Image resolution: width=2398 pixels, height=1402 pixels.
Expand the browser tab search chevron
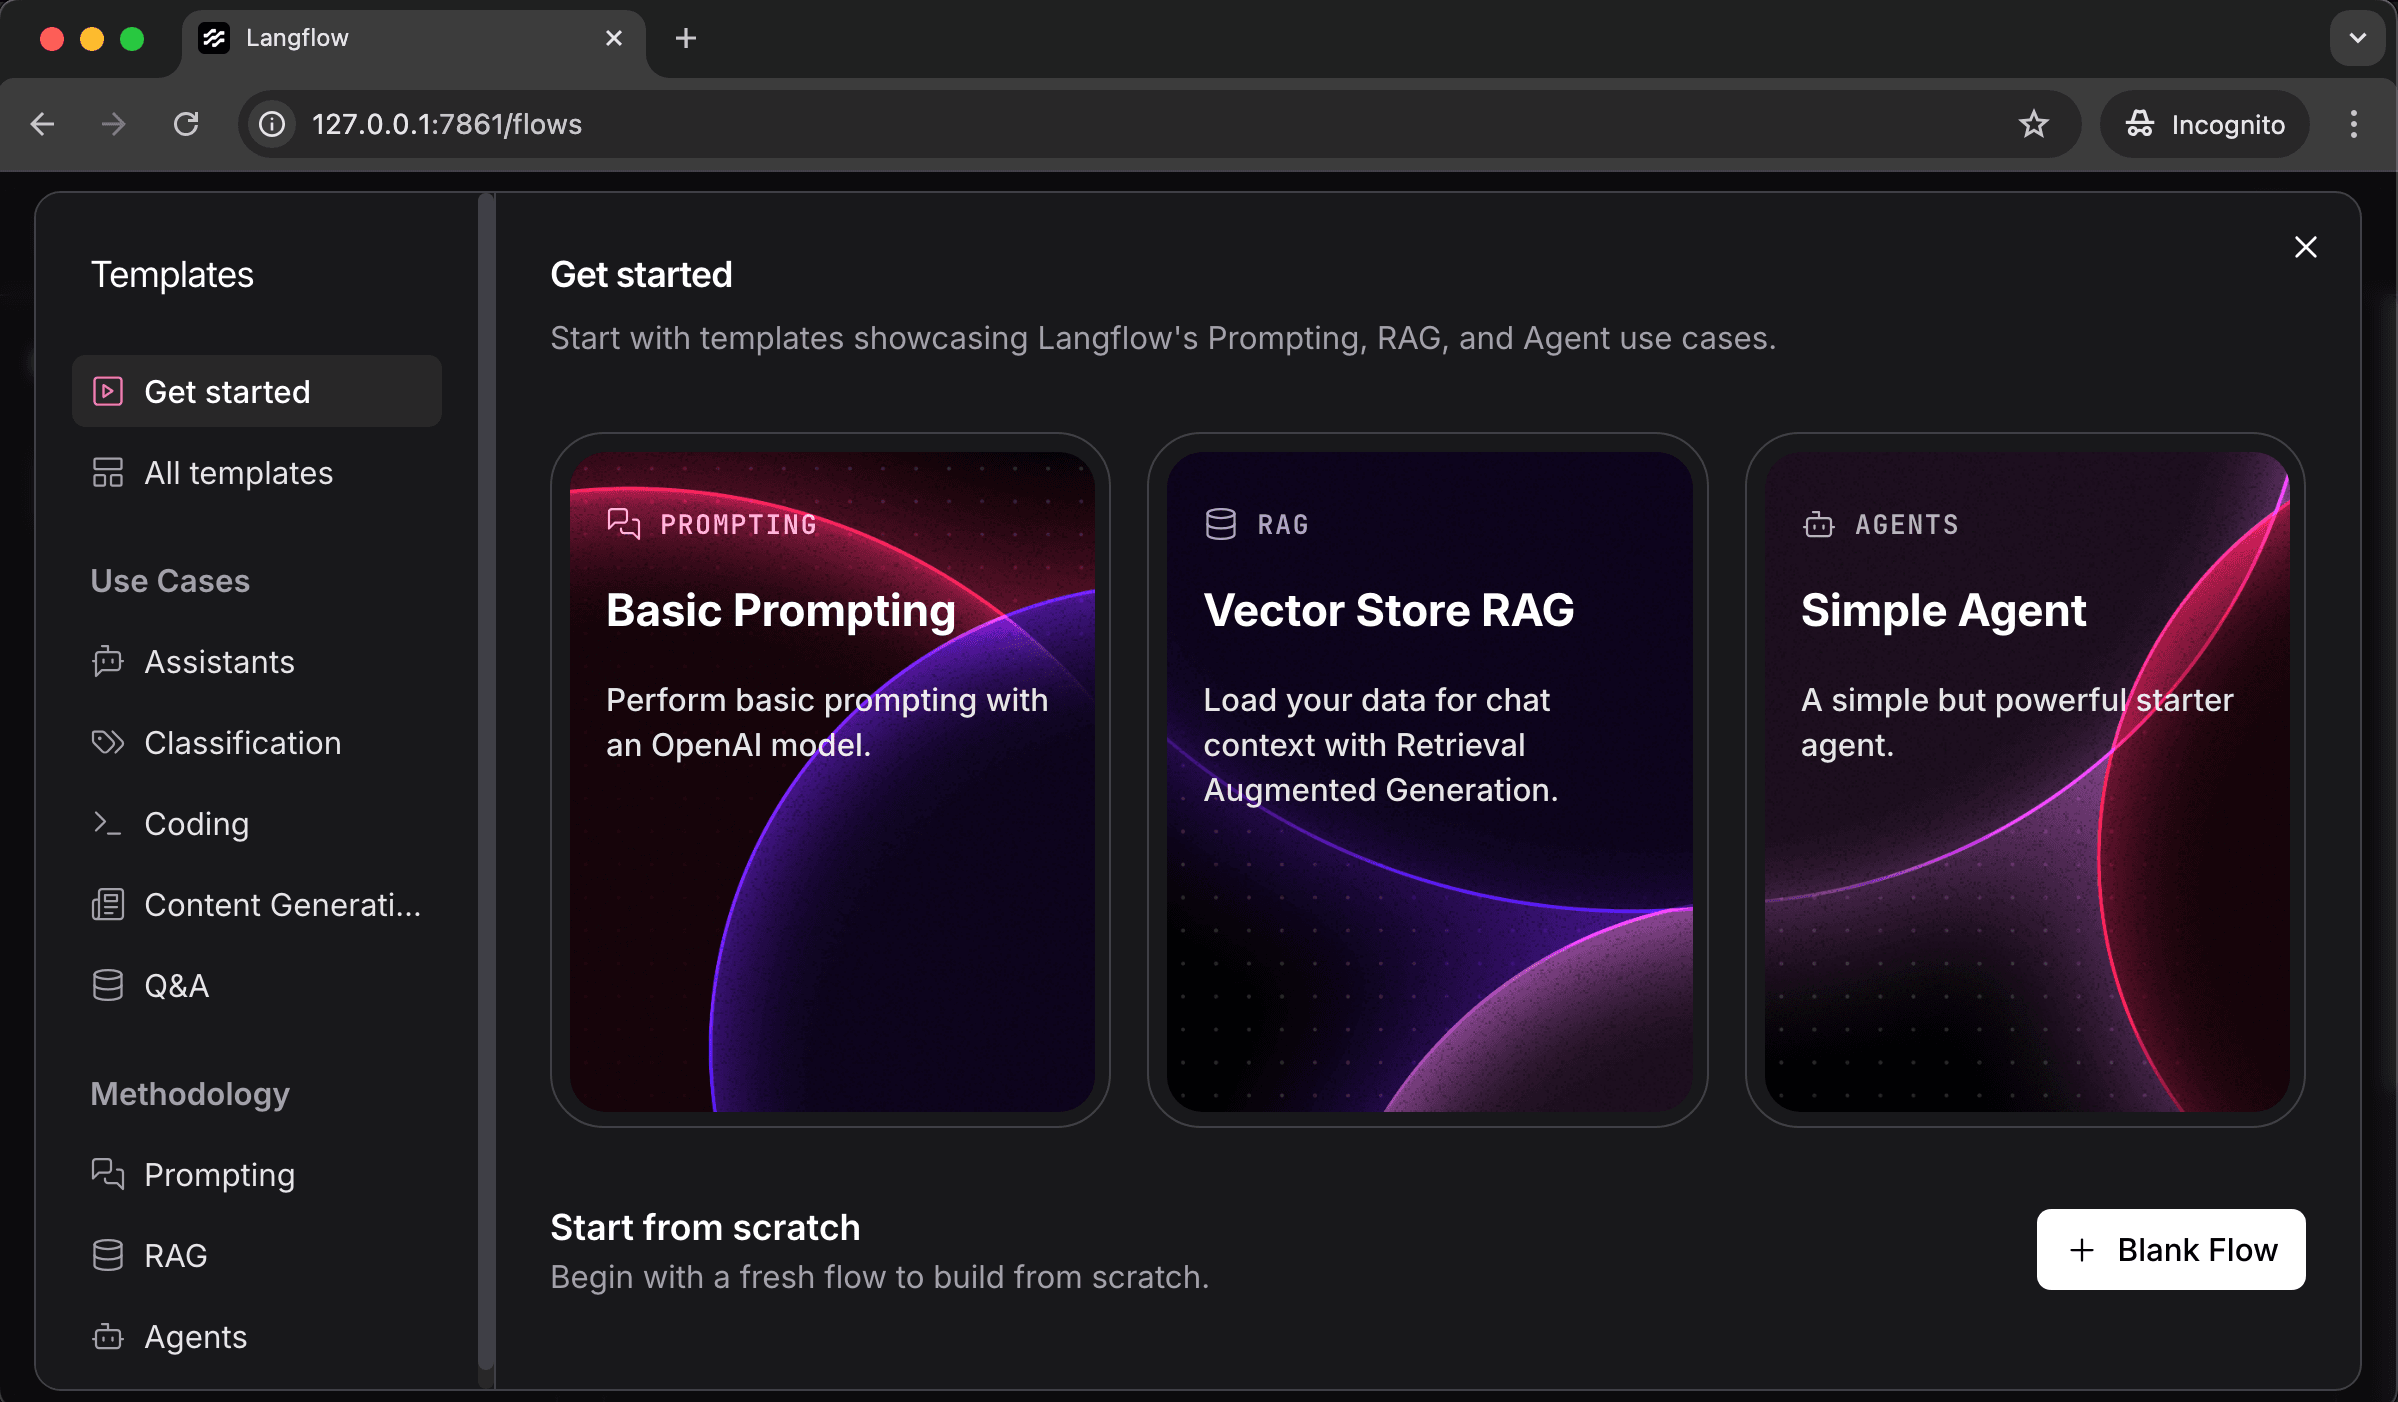[2357, 38]
